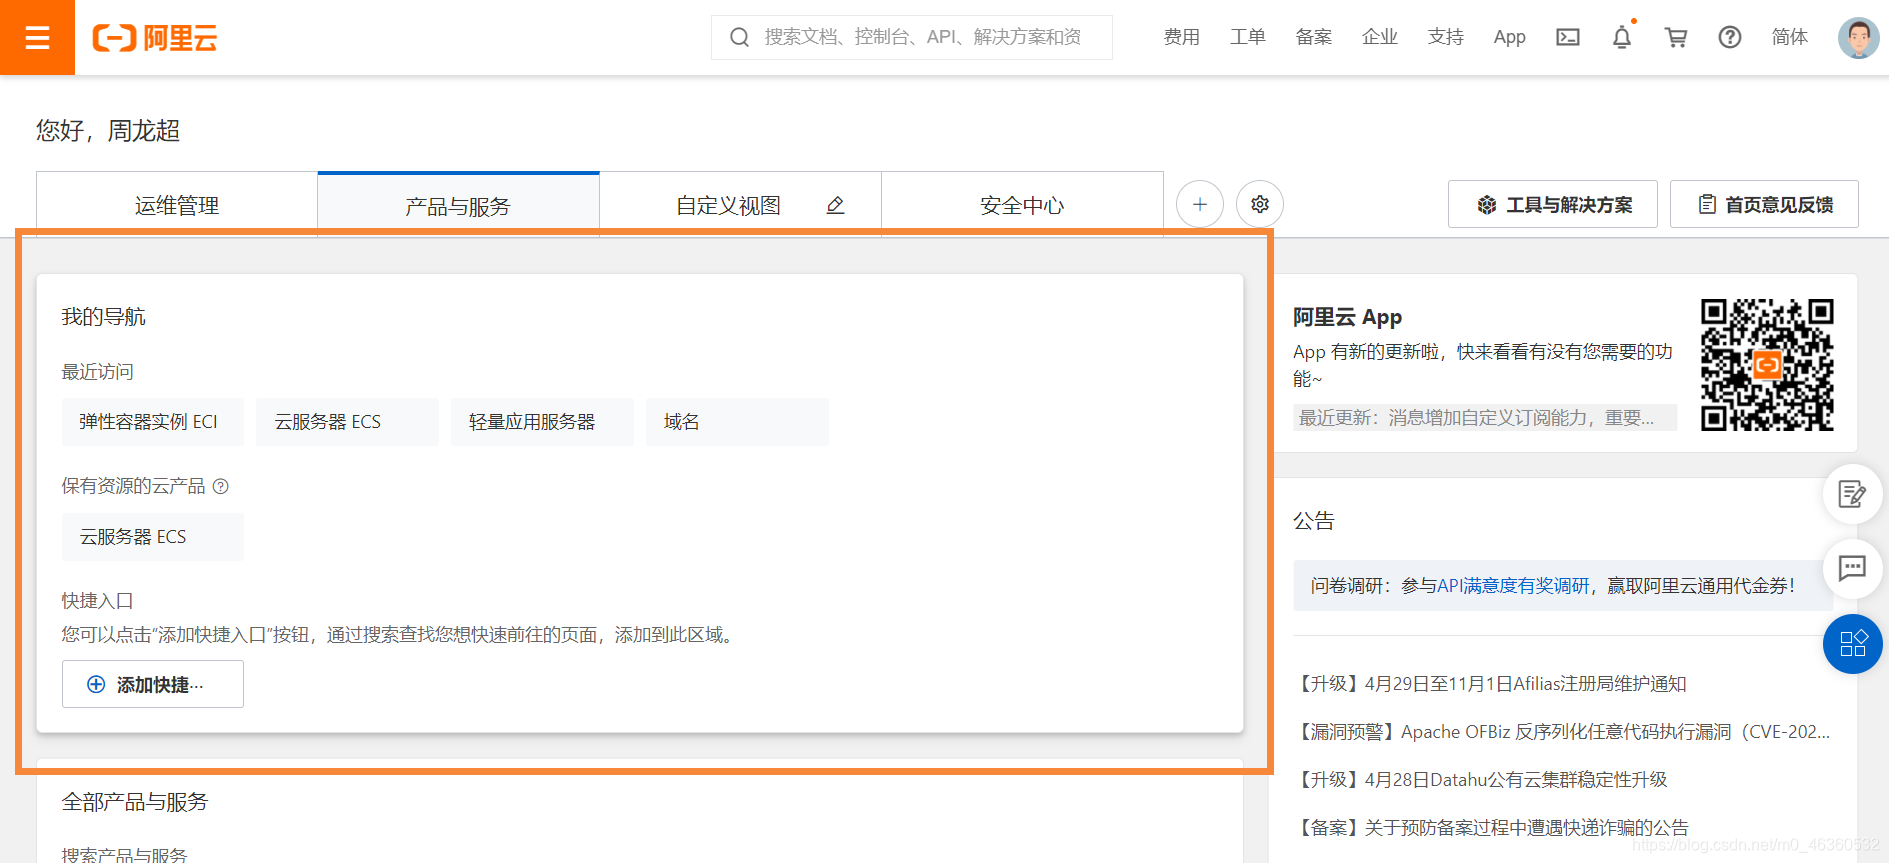Open the recent 域名 entry
This screenshot has height=863, width=1889.
point(737,422)
